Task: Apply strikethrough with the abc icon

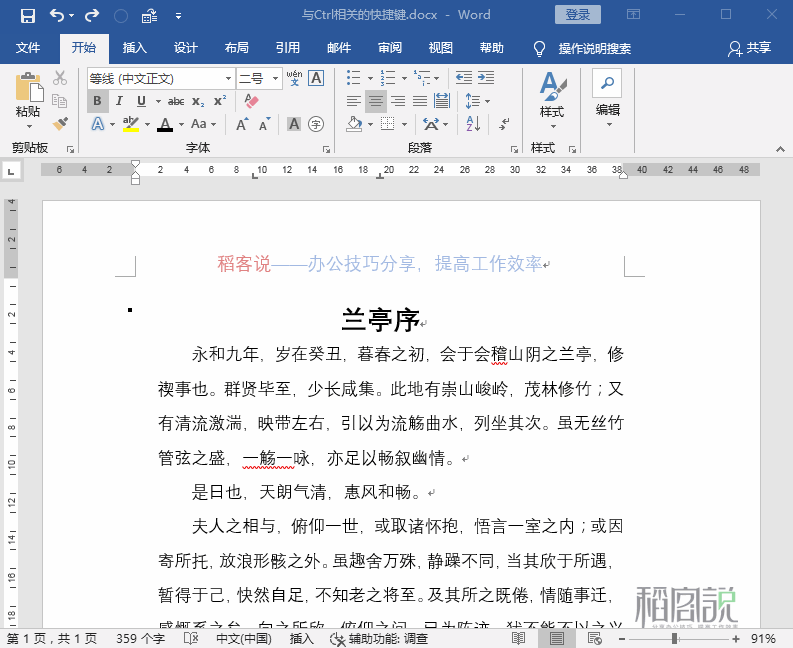Action: (x=176, y=101)
